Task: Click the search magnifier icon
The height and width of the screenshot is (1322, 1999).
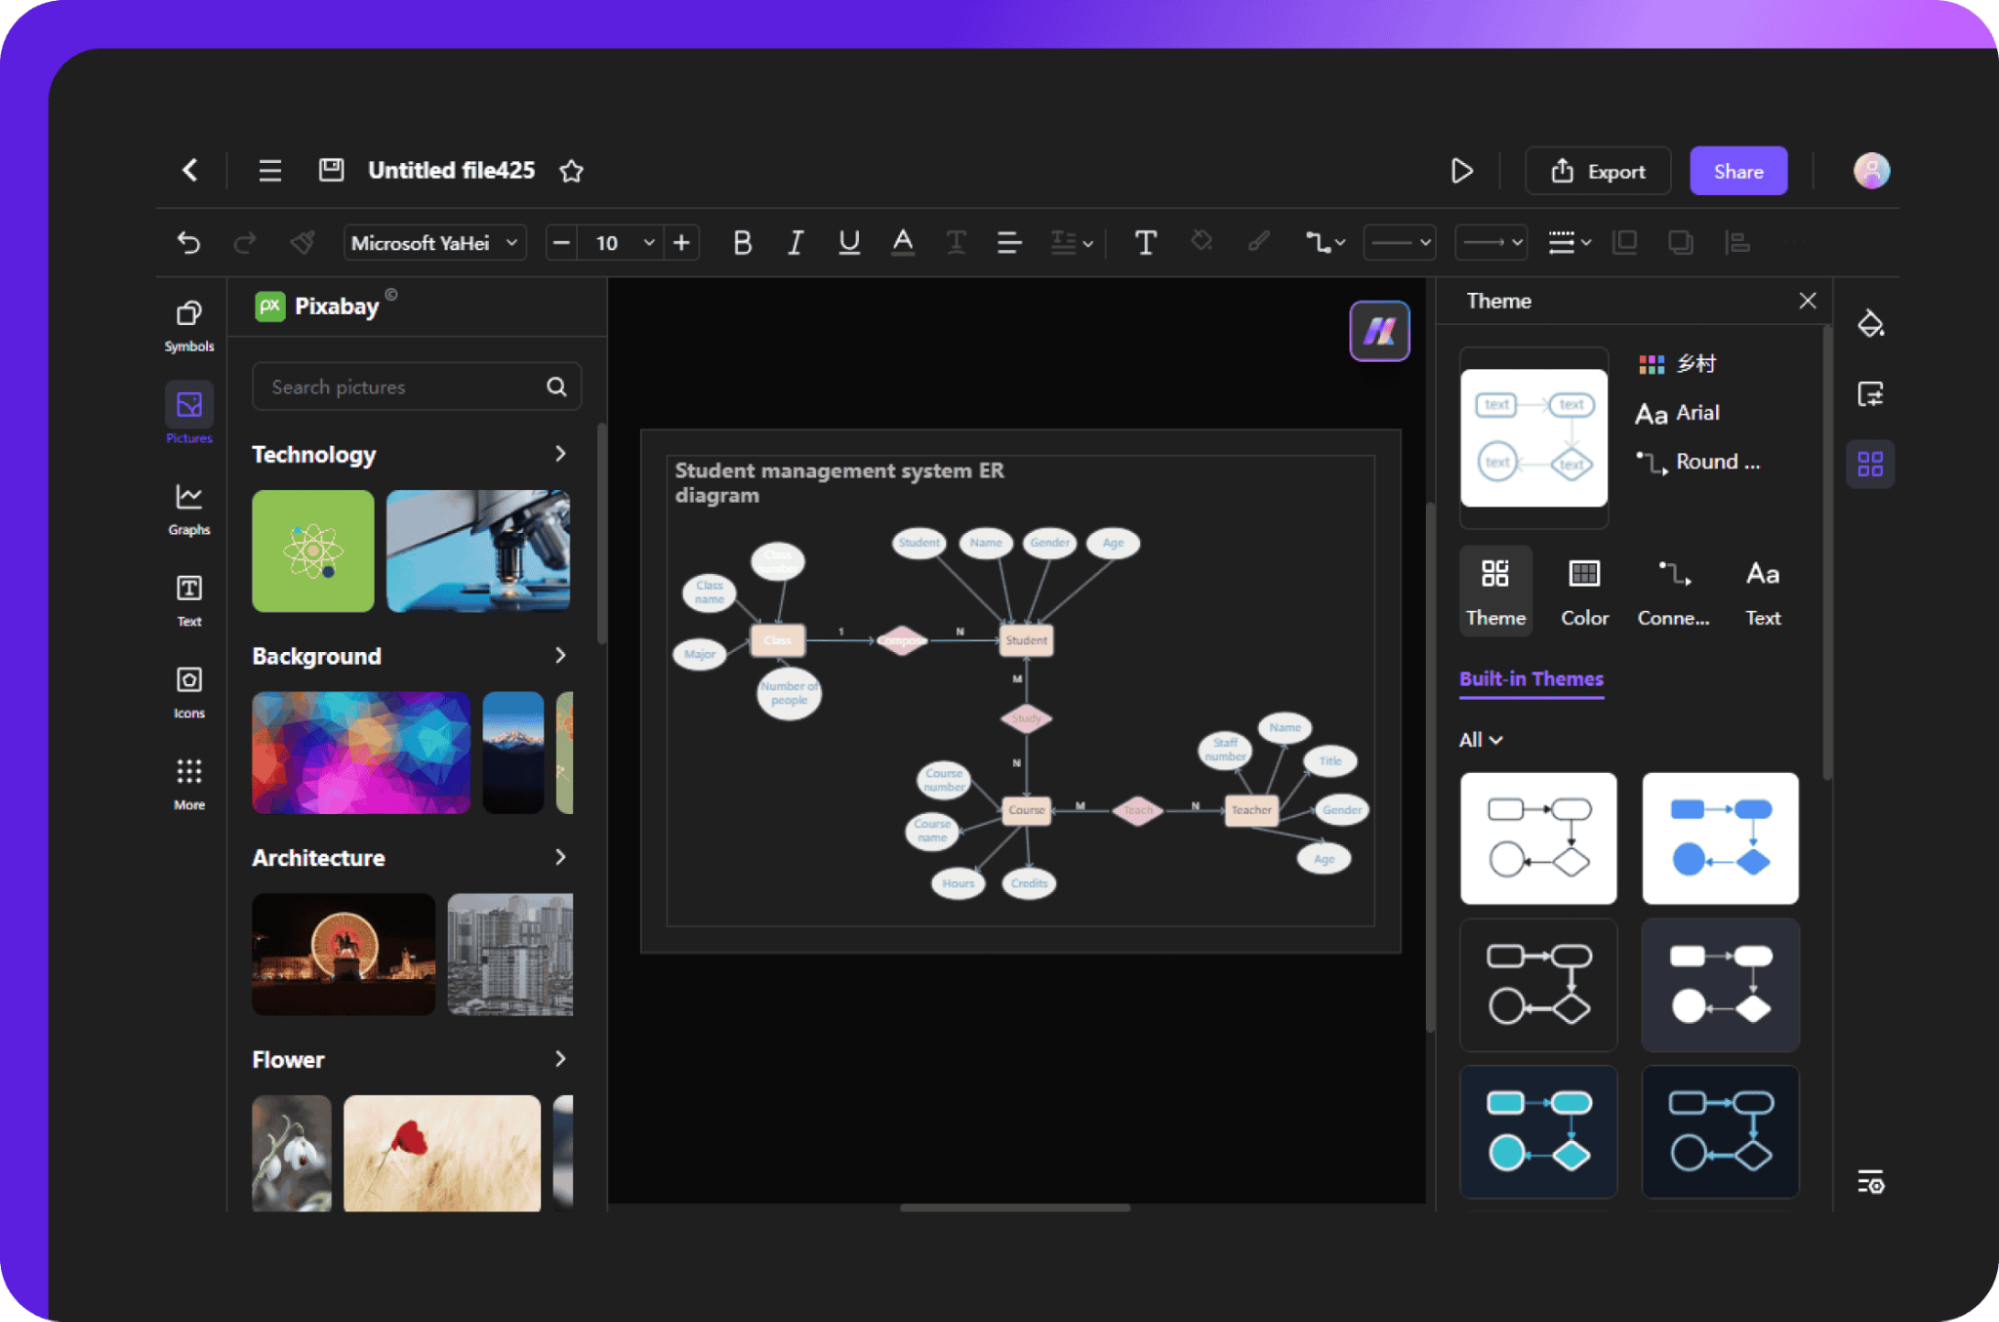Action: point(557,387)
